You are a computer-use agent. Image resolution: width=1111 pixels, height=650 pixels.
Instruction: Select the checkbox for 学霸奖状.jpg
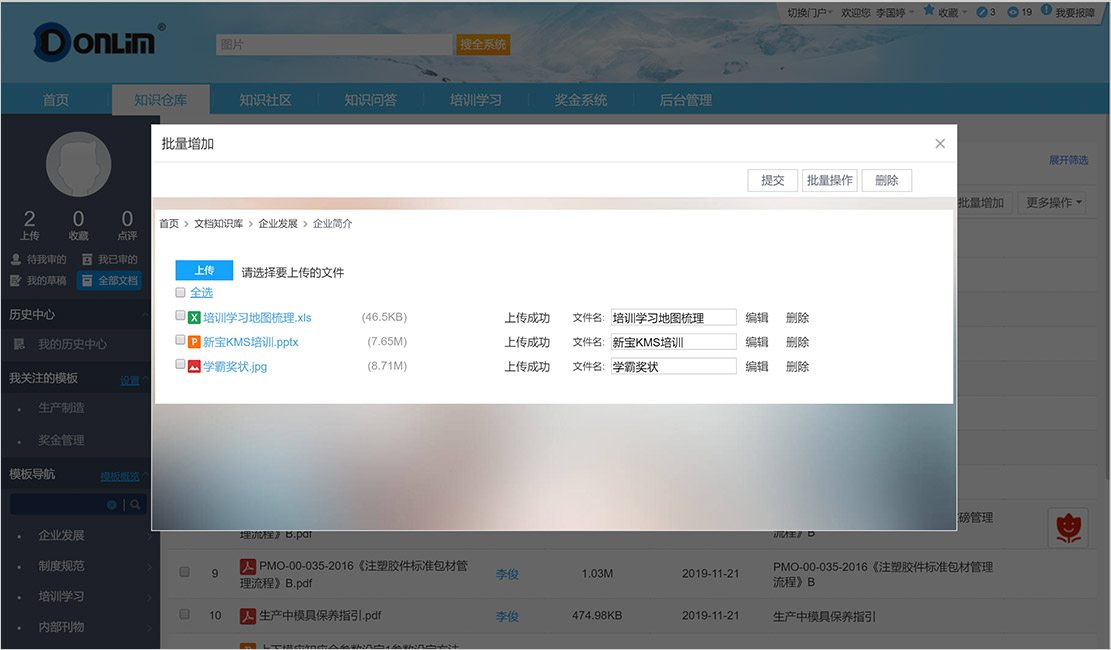click(180, 365)
